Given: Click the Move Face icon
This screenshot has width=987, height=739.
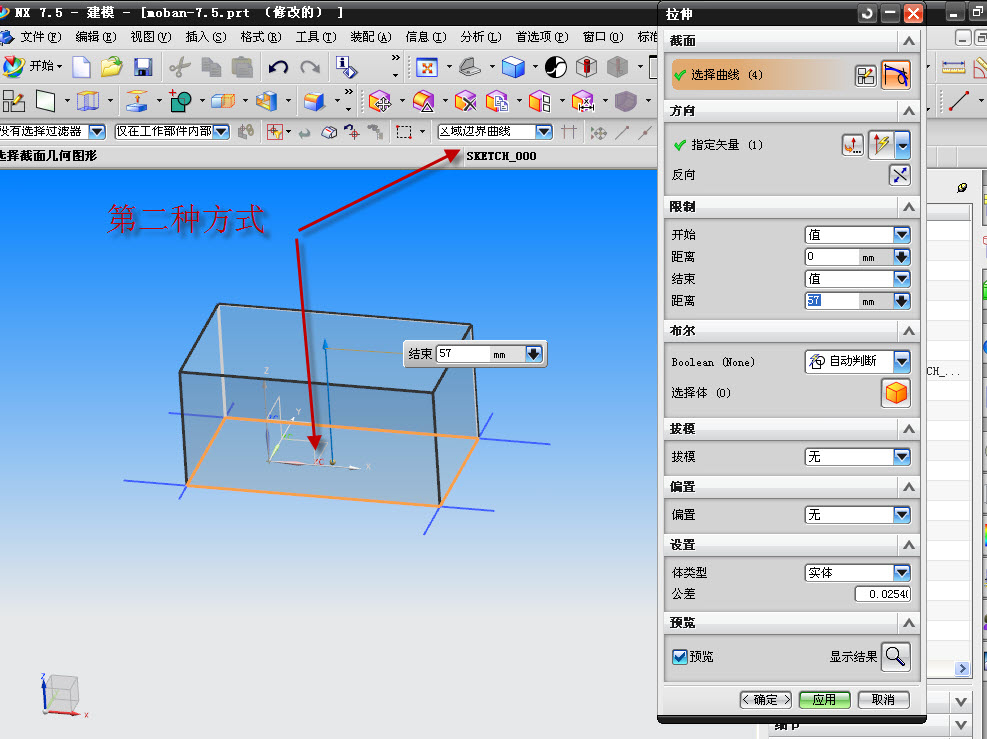Looking at the screenshot, I should click(380, 101).
